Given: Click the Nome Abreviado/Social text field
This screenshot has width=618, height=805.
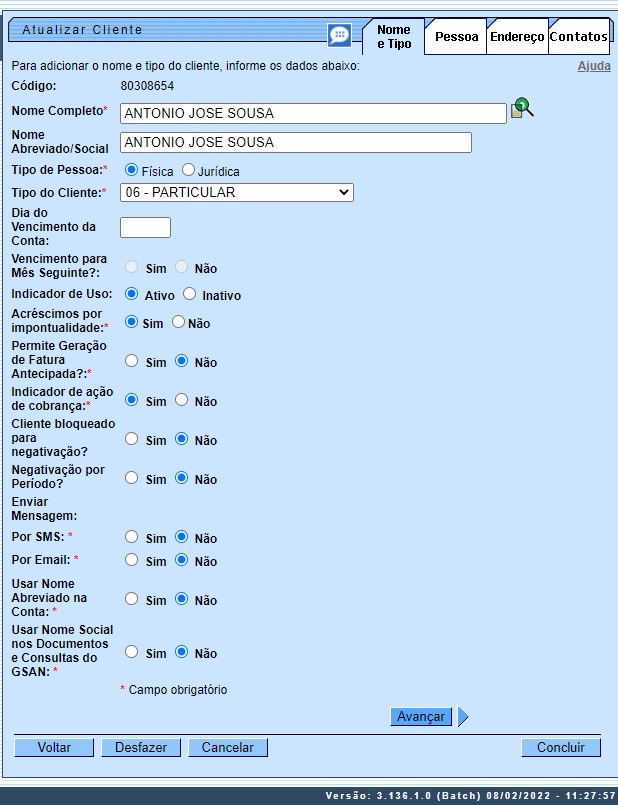Looking at the screenshot, I should 295,142.
